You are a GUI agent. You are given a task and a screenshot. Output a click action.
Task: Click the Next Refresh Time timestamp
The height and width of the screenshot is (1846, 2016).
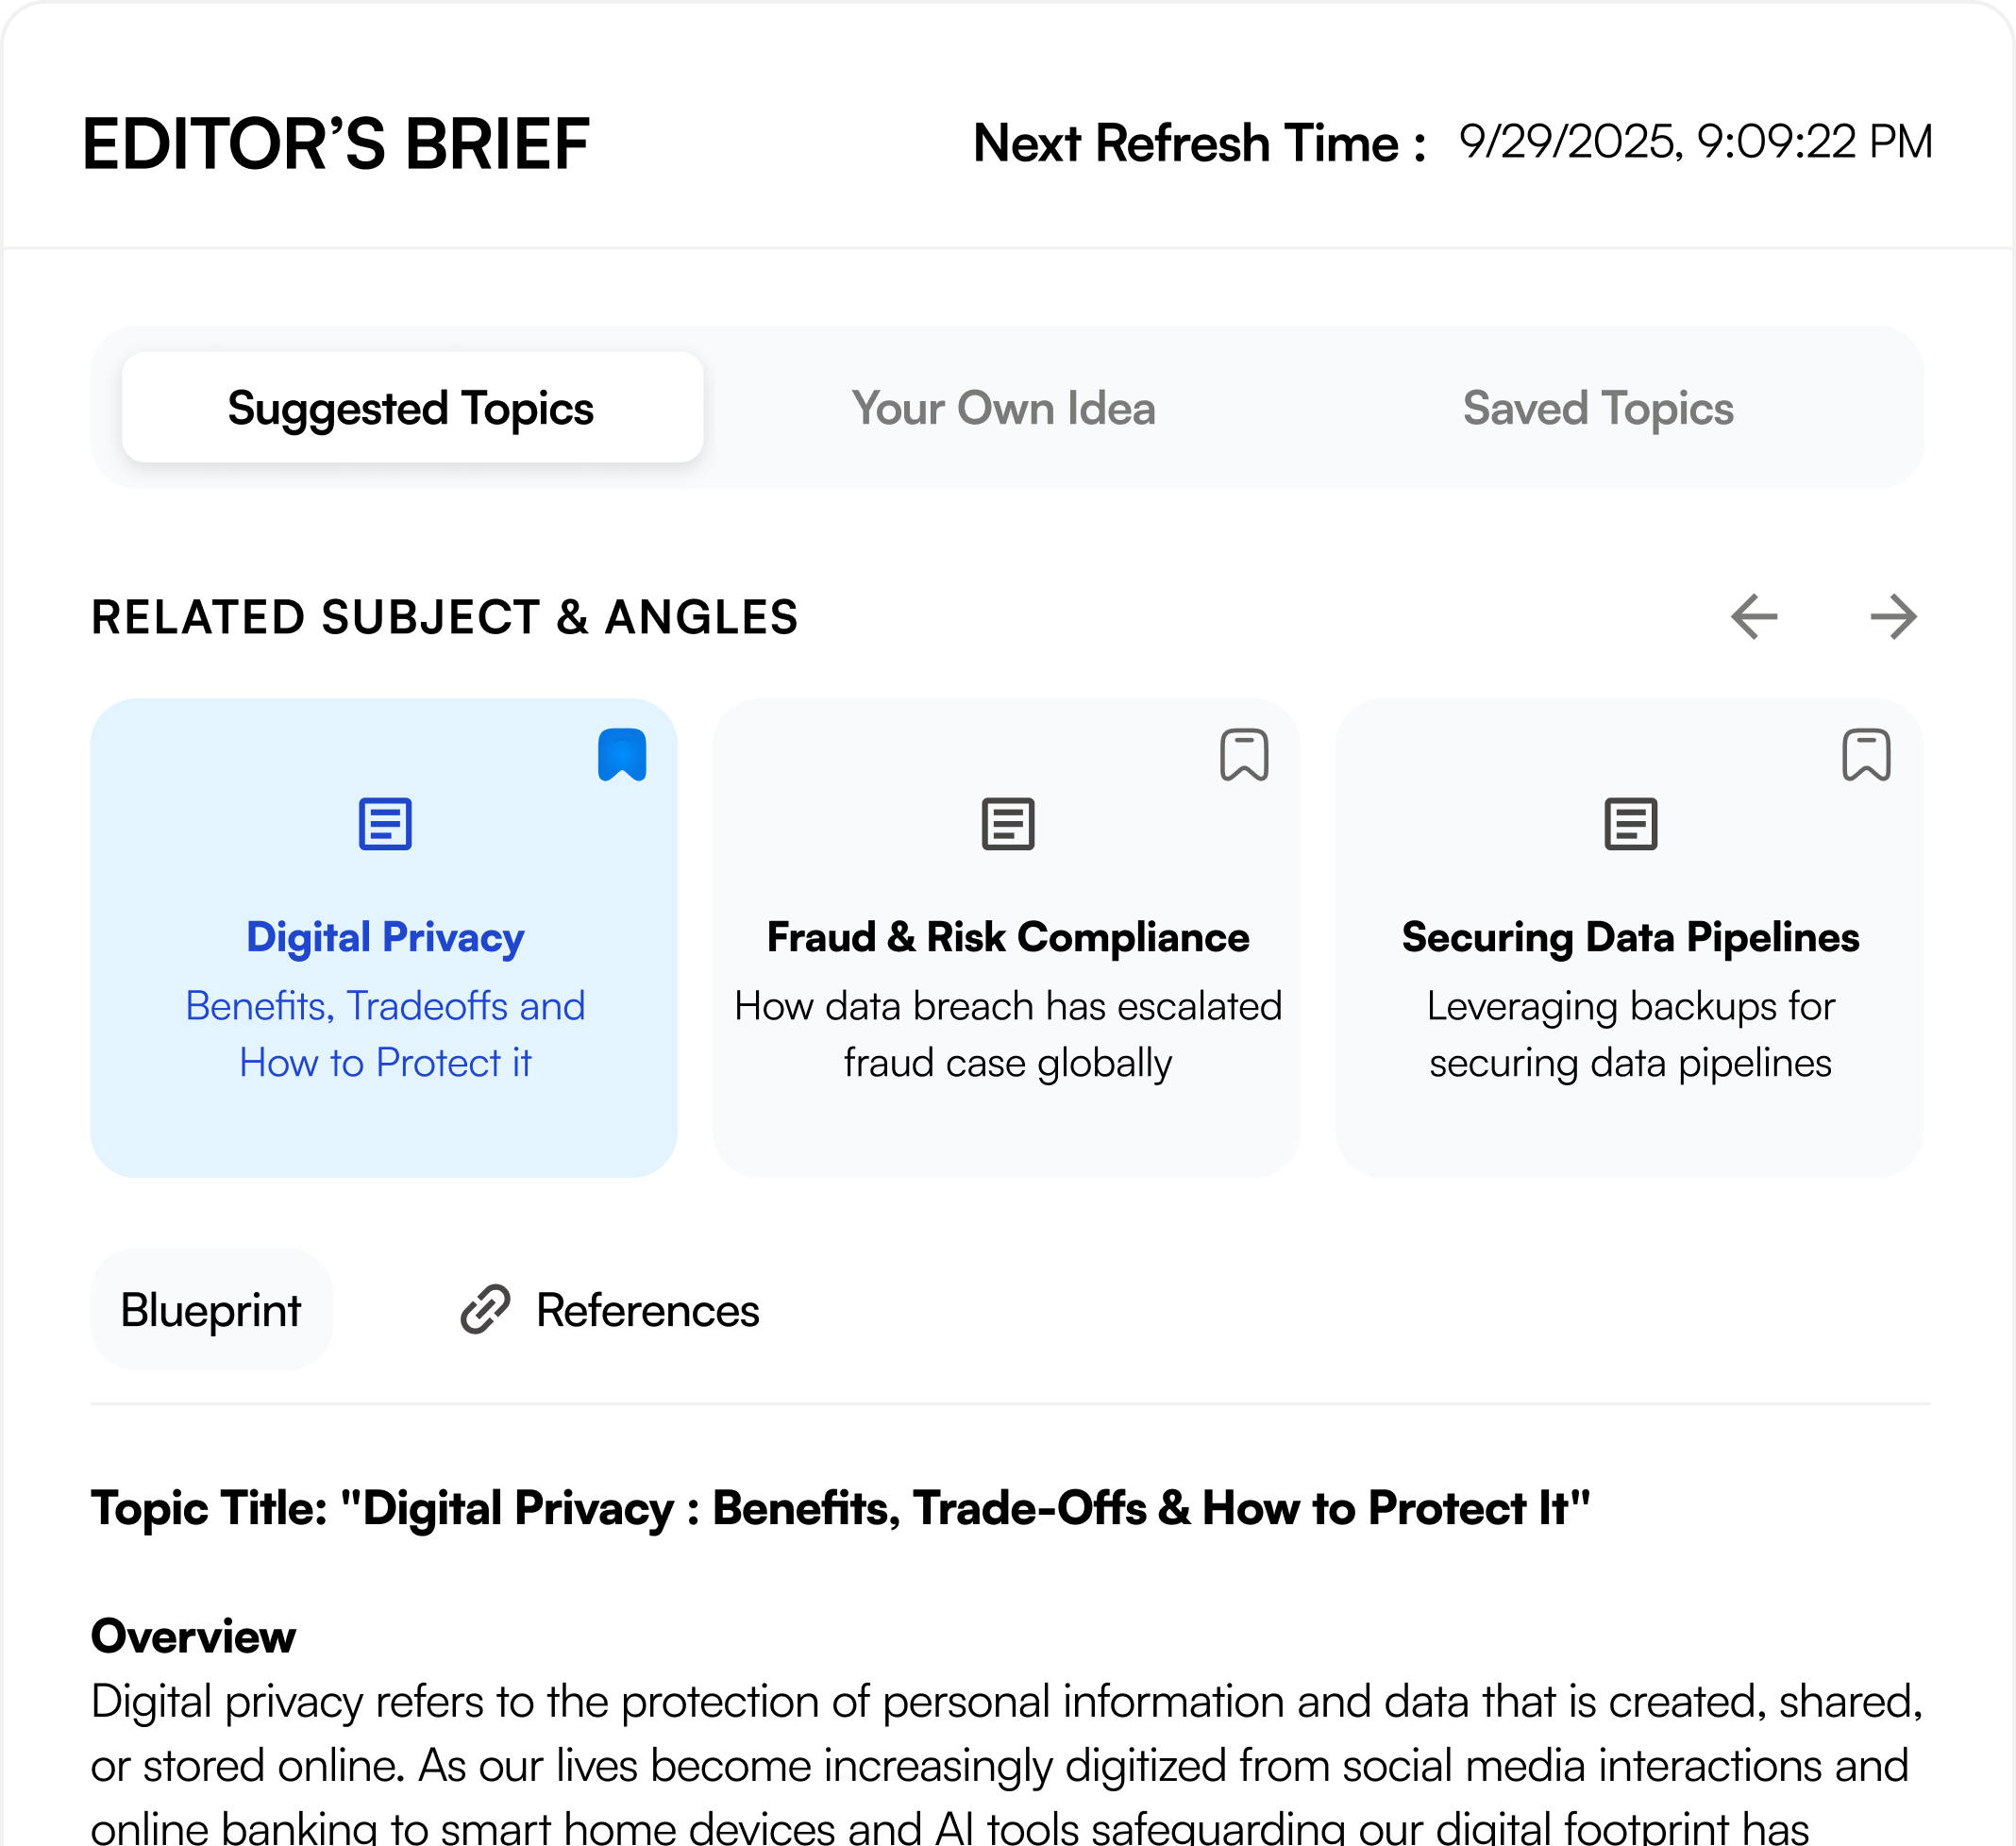1695,142
